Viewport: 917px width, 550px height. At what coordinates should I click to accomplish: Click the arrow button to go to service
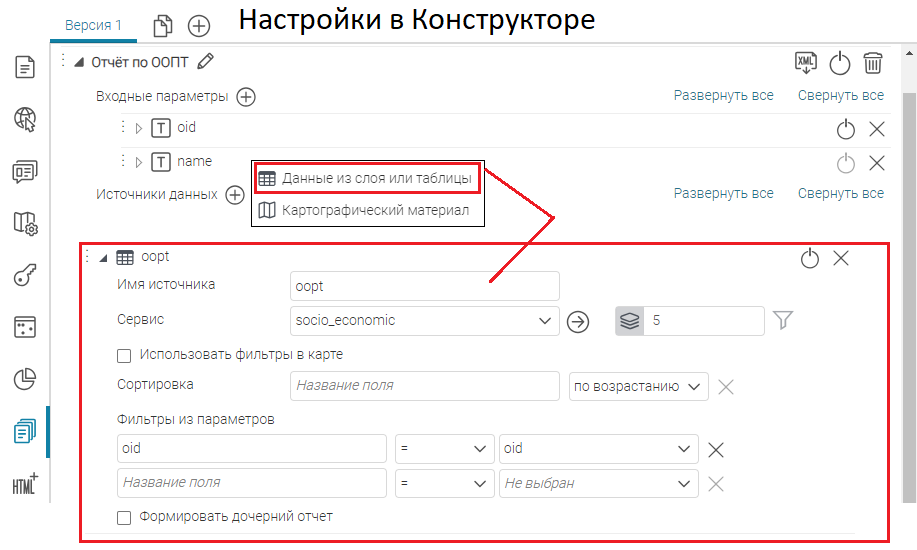pyautogui.click(x=578, y=321)
